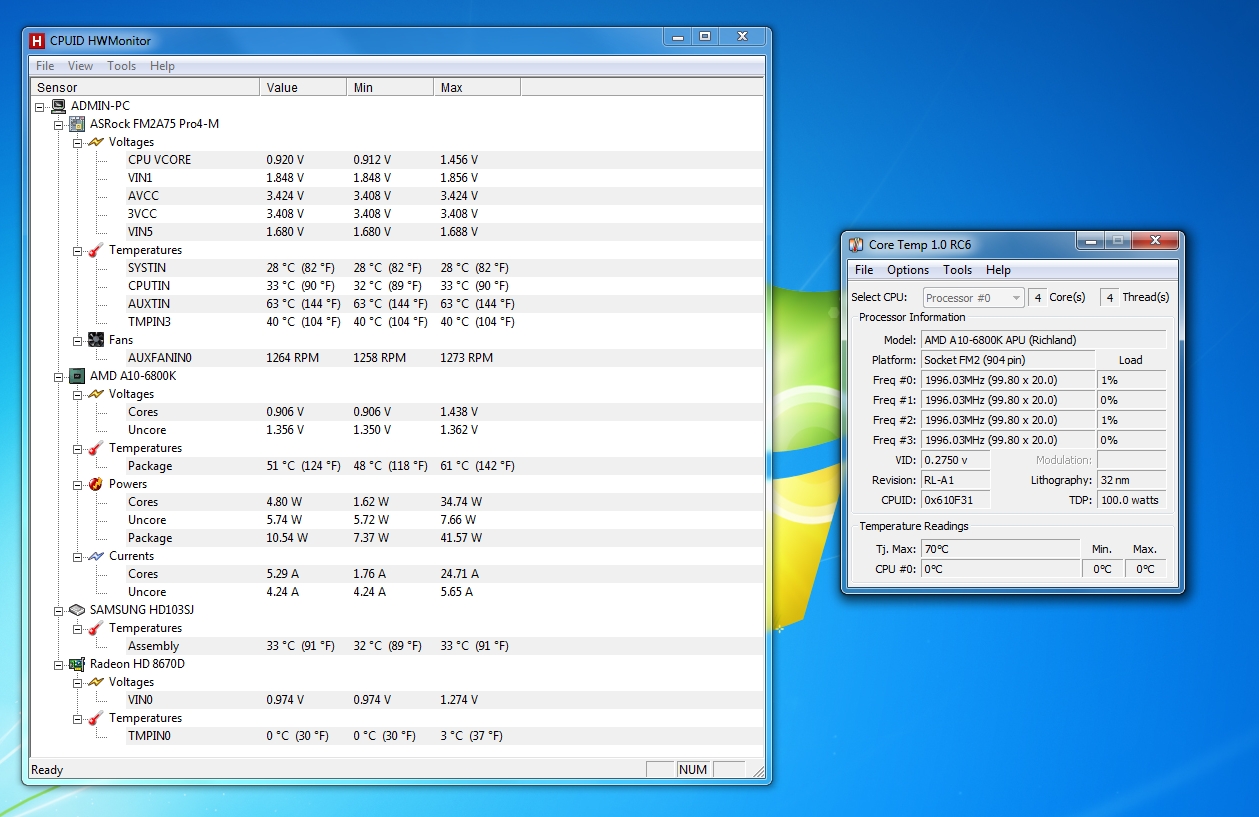Screen dimensions: 1259x817
Task: Click the thermometer icon of Radeon HD 8670D Temperatures
Action: (x=96, y=718)
